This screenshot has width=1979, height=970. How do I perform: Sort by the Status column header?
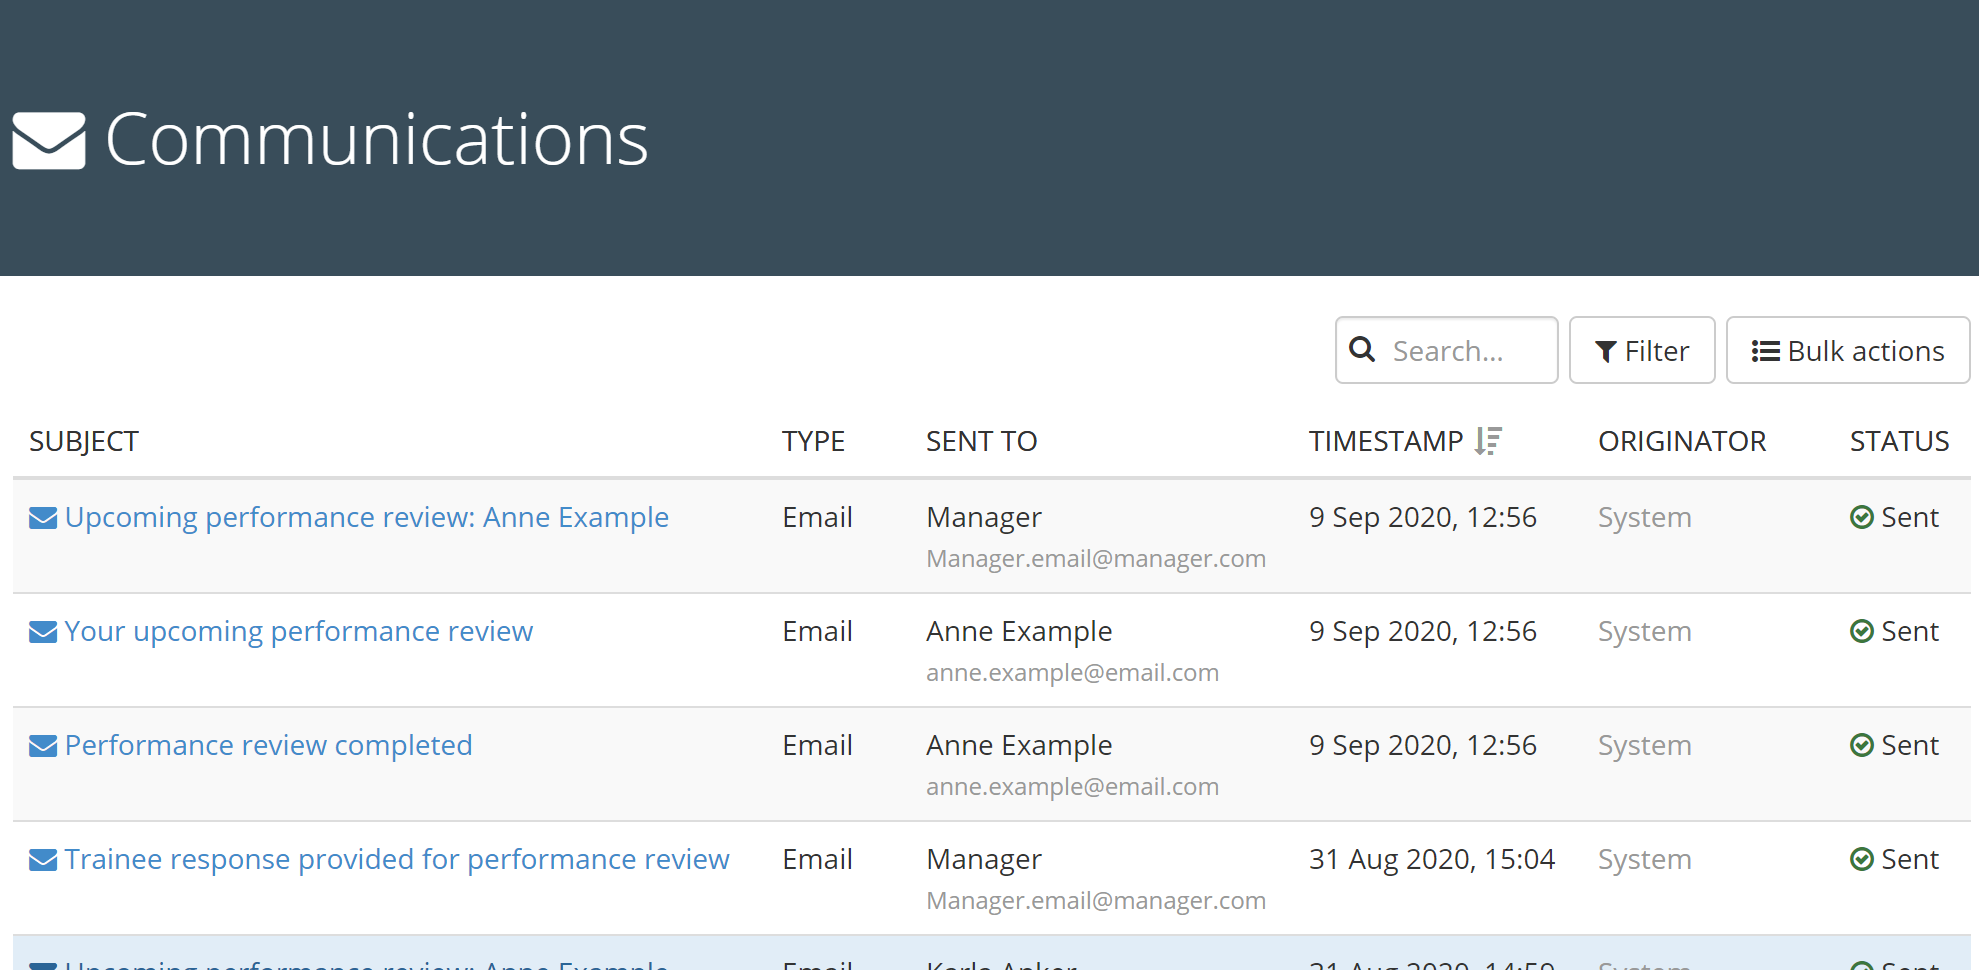coord(1899,441)
